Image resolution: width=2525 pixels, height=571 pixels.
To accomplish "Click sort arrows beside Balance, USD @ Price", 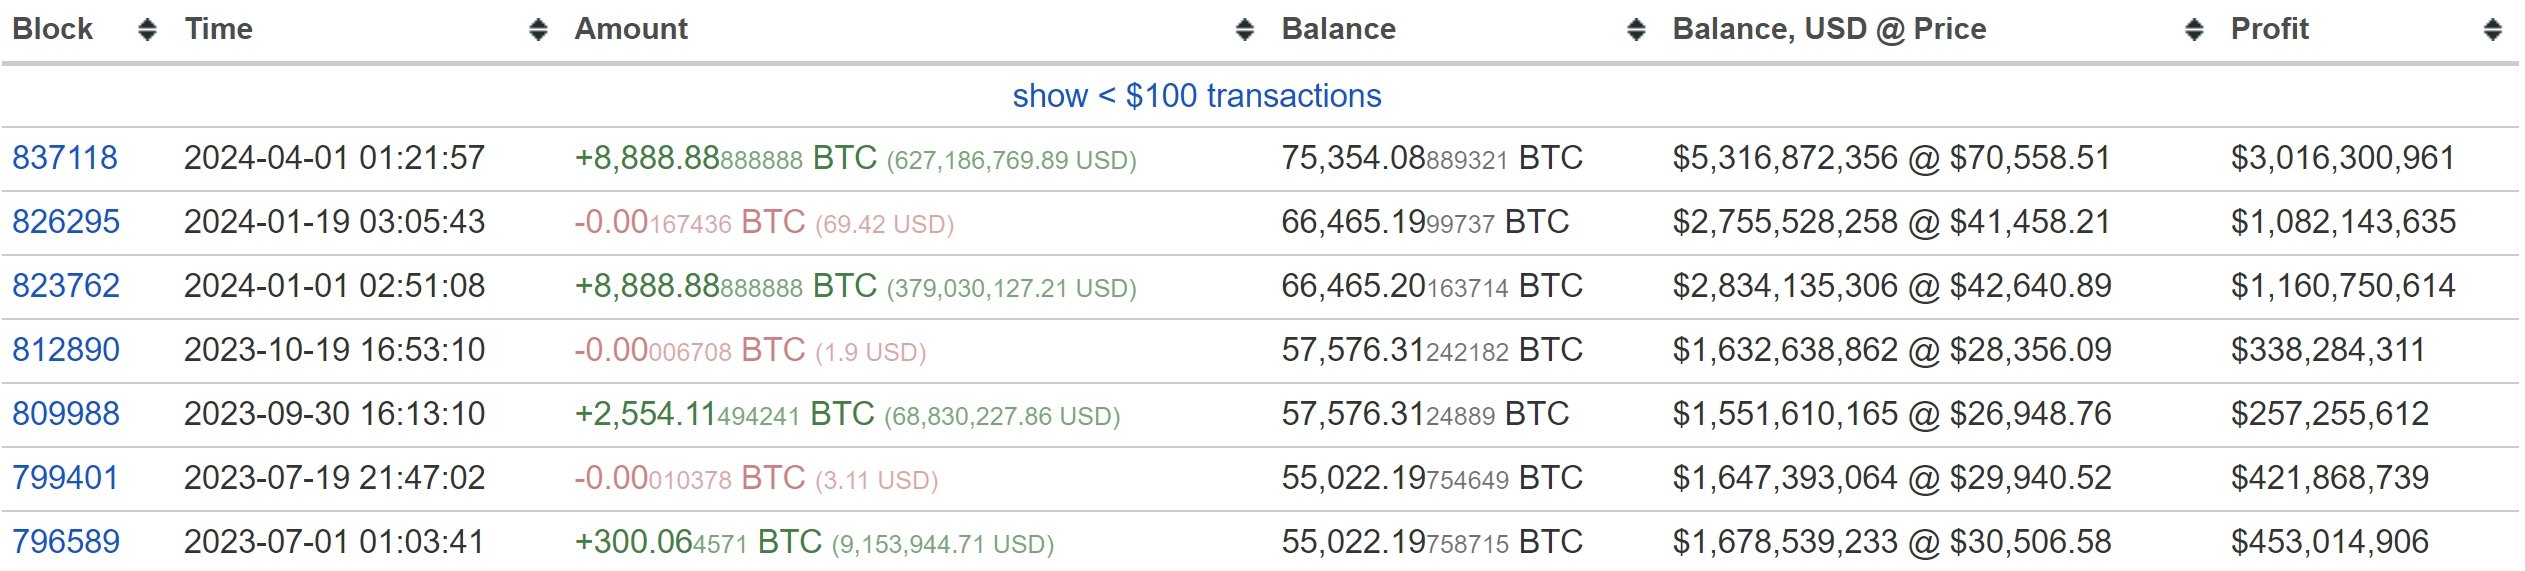I will [x=2194, y=30].
